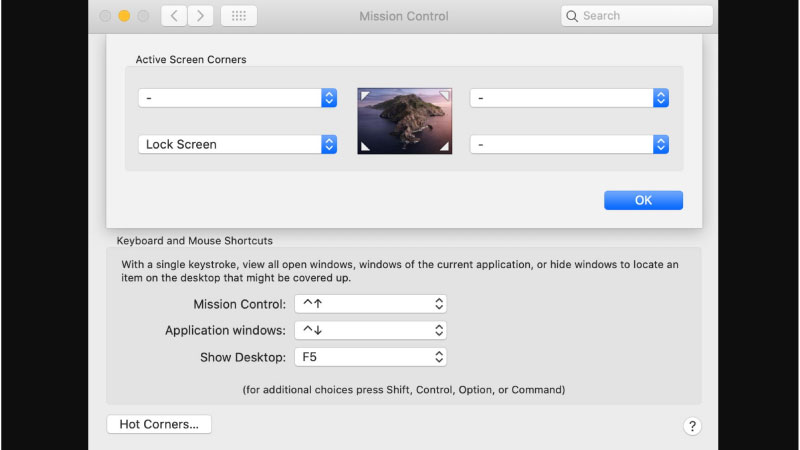
Task: Click the gray zoom window button
Action: pyautogui.click(x=143, y=16)
